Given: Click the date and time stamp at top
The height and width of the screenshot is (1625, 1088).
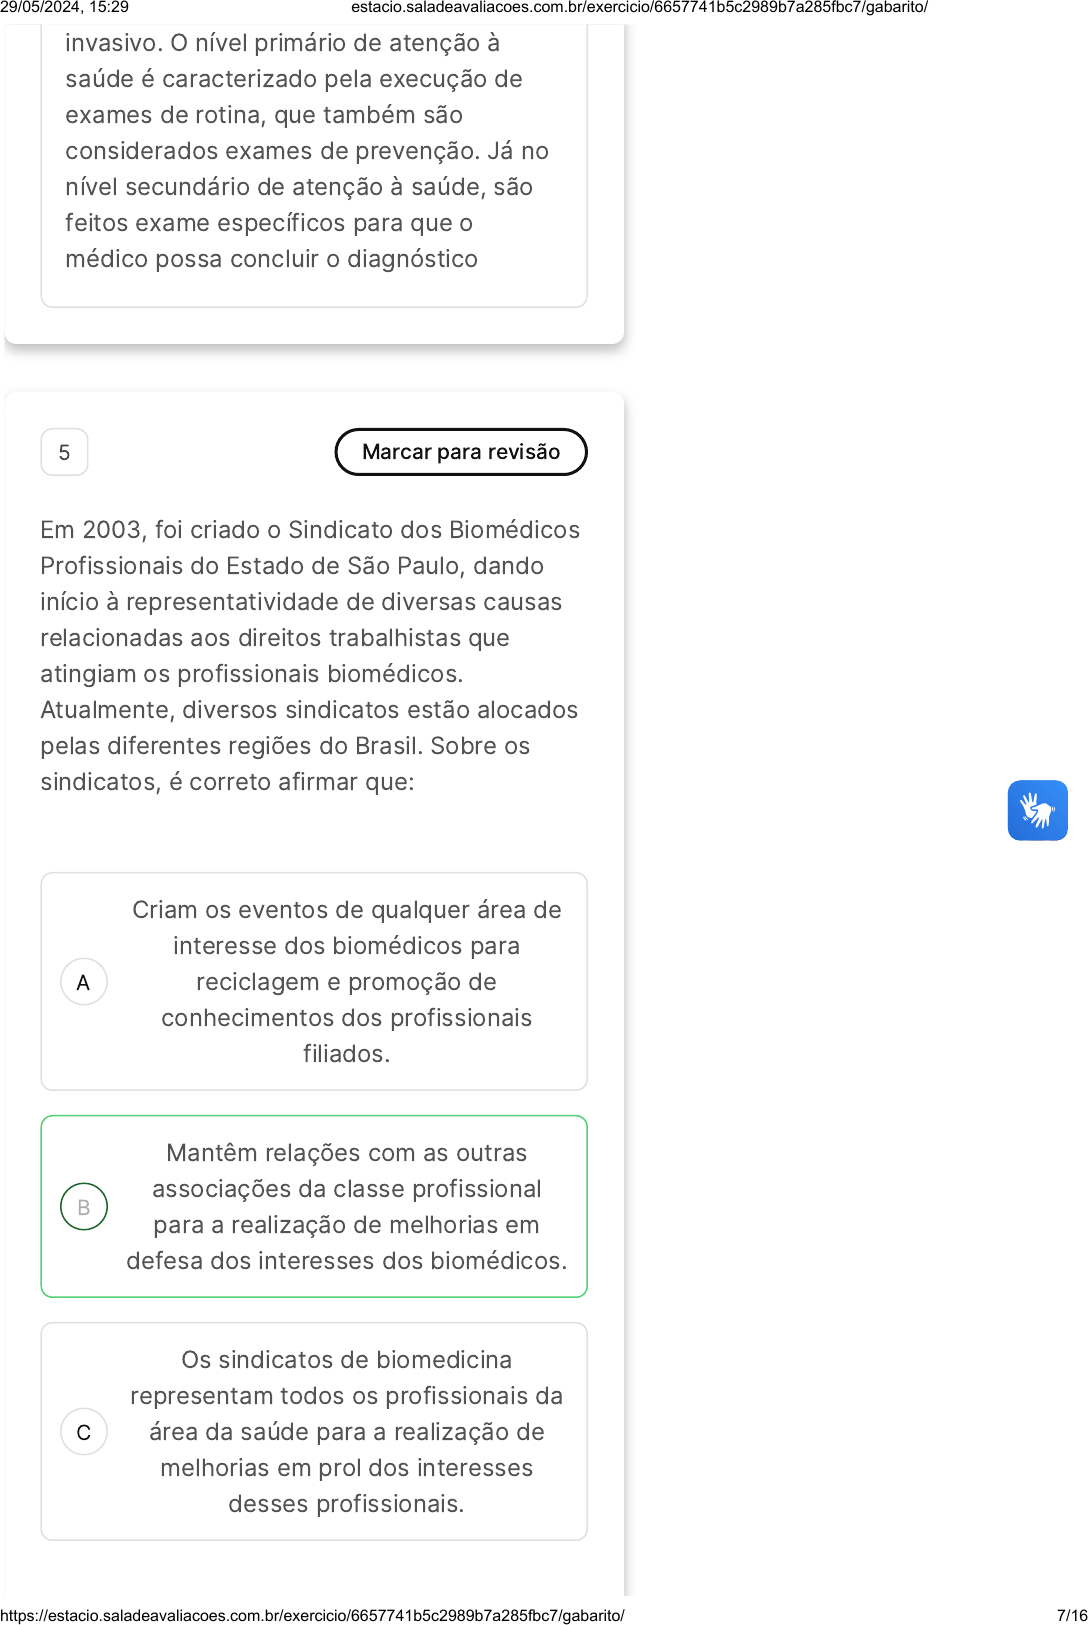Looking at the screenshot, I should click(x=64, y=7).
